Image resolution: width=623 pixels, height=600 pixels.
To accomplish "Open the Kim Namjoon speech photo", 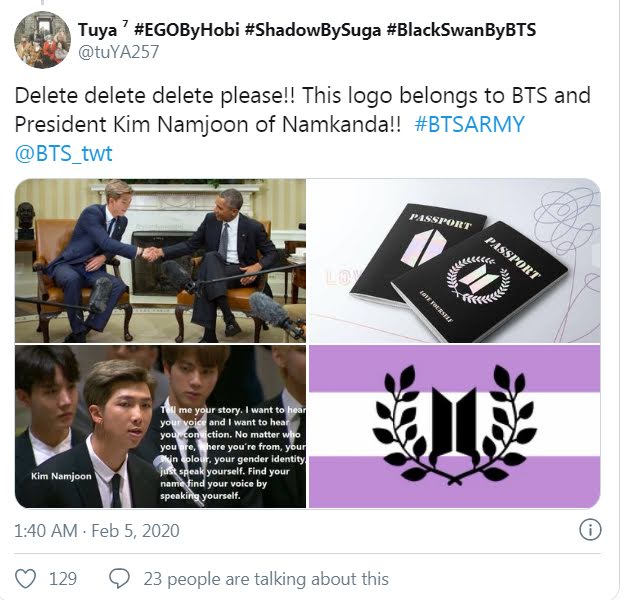I will 161,426.
